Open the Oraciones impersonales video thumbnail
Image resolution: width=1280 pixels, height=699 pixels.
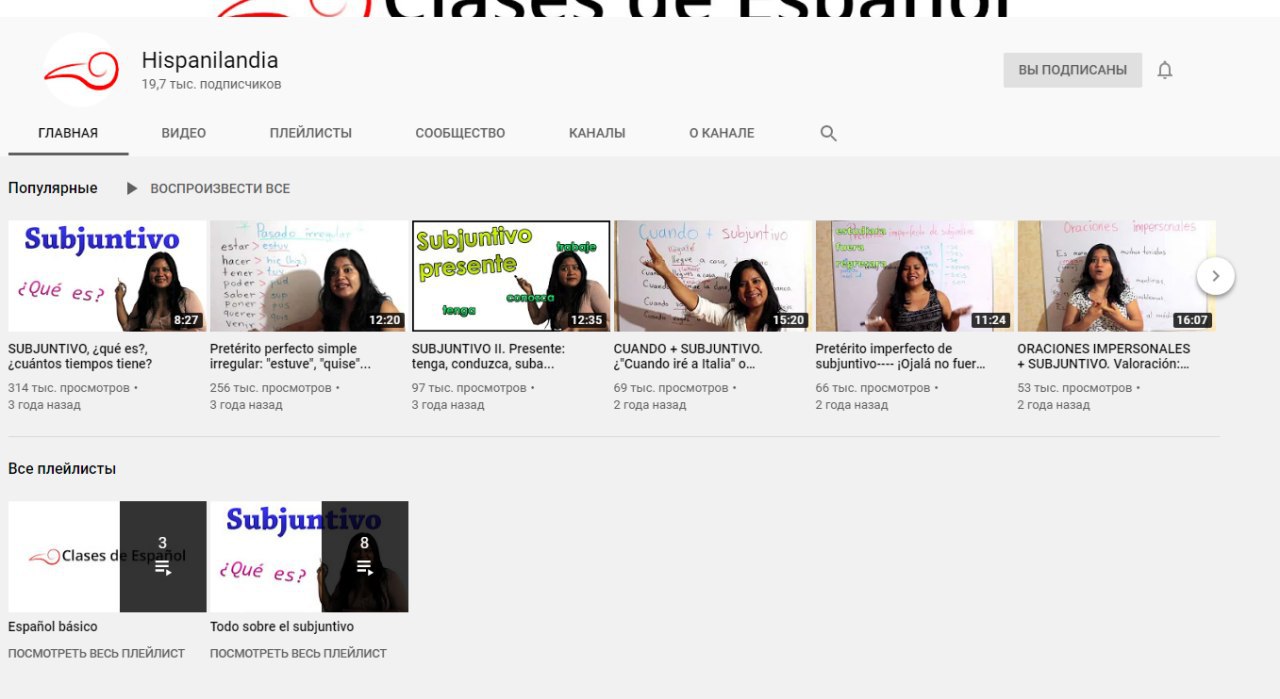[1117, 276]
